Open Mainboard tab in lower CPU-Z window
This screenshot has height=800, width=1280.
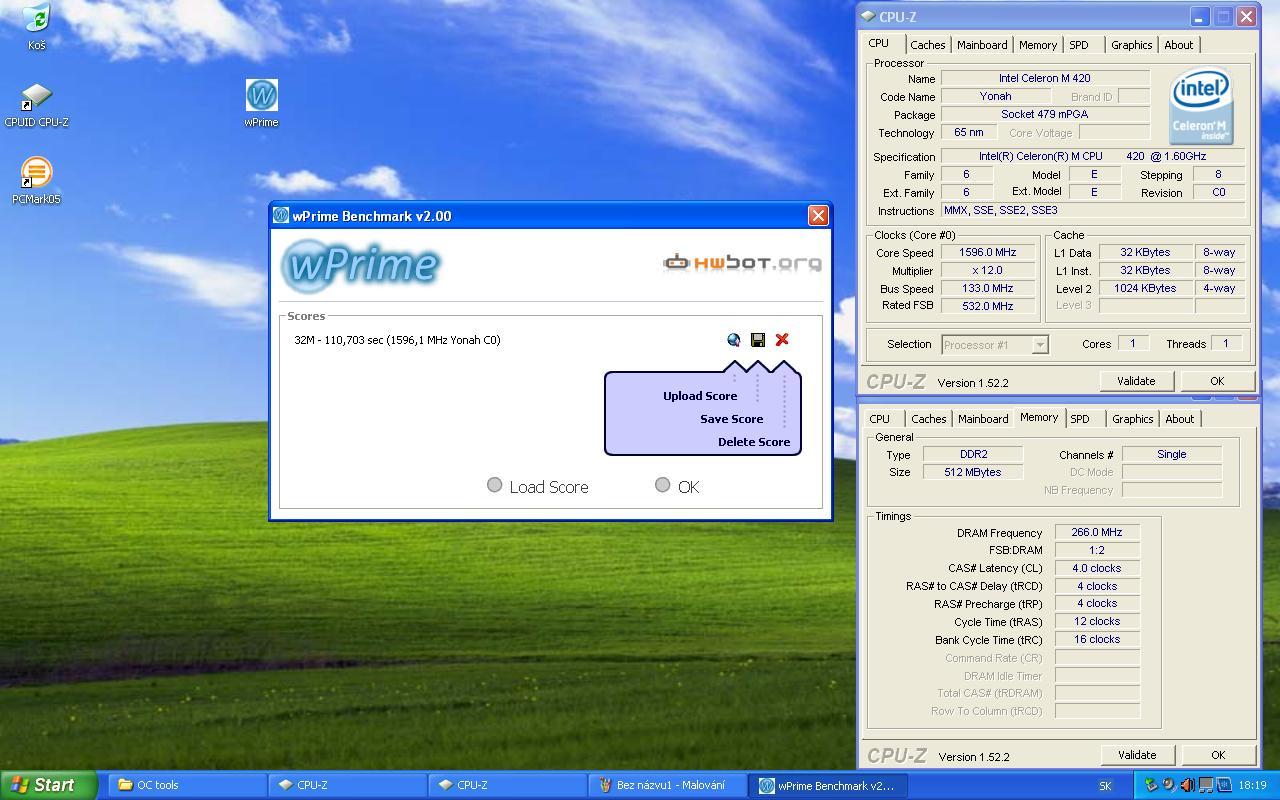coord(983,419)
